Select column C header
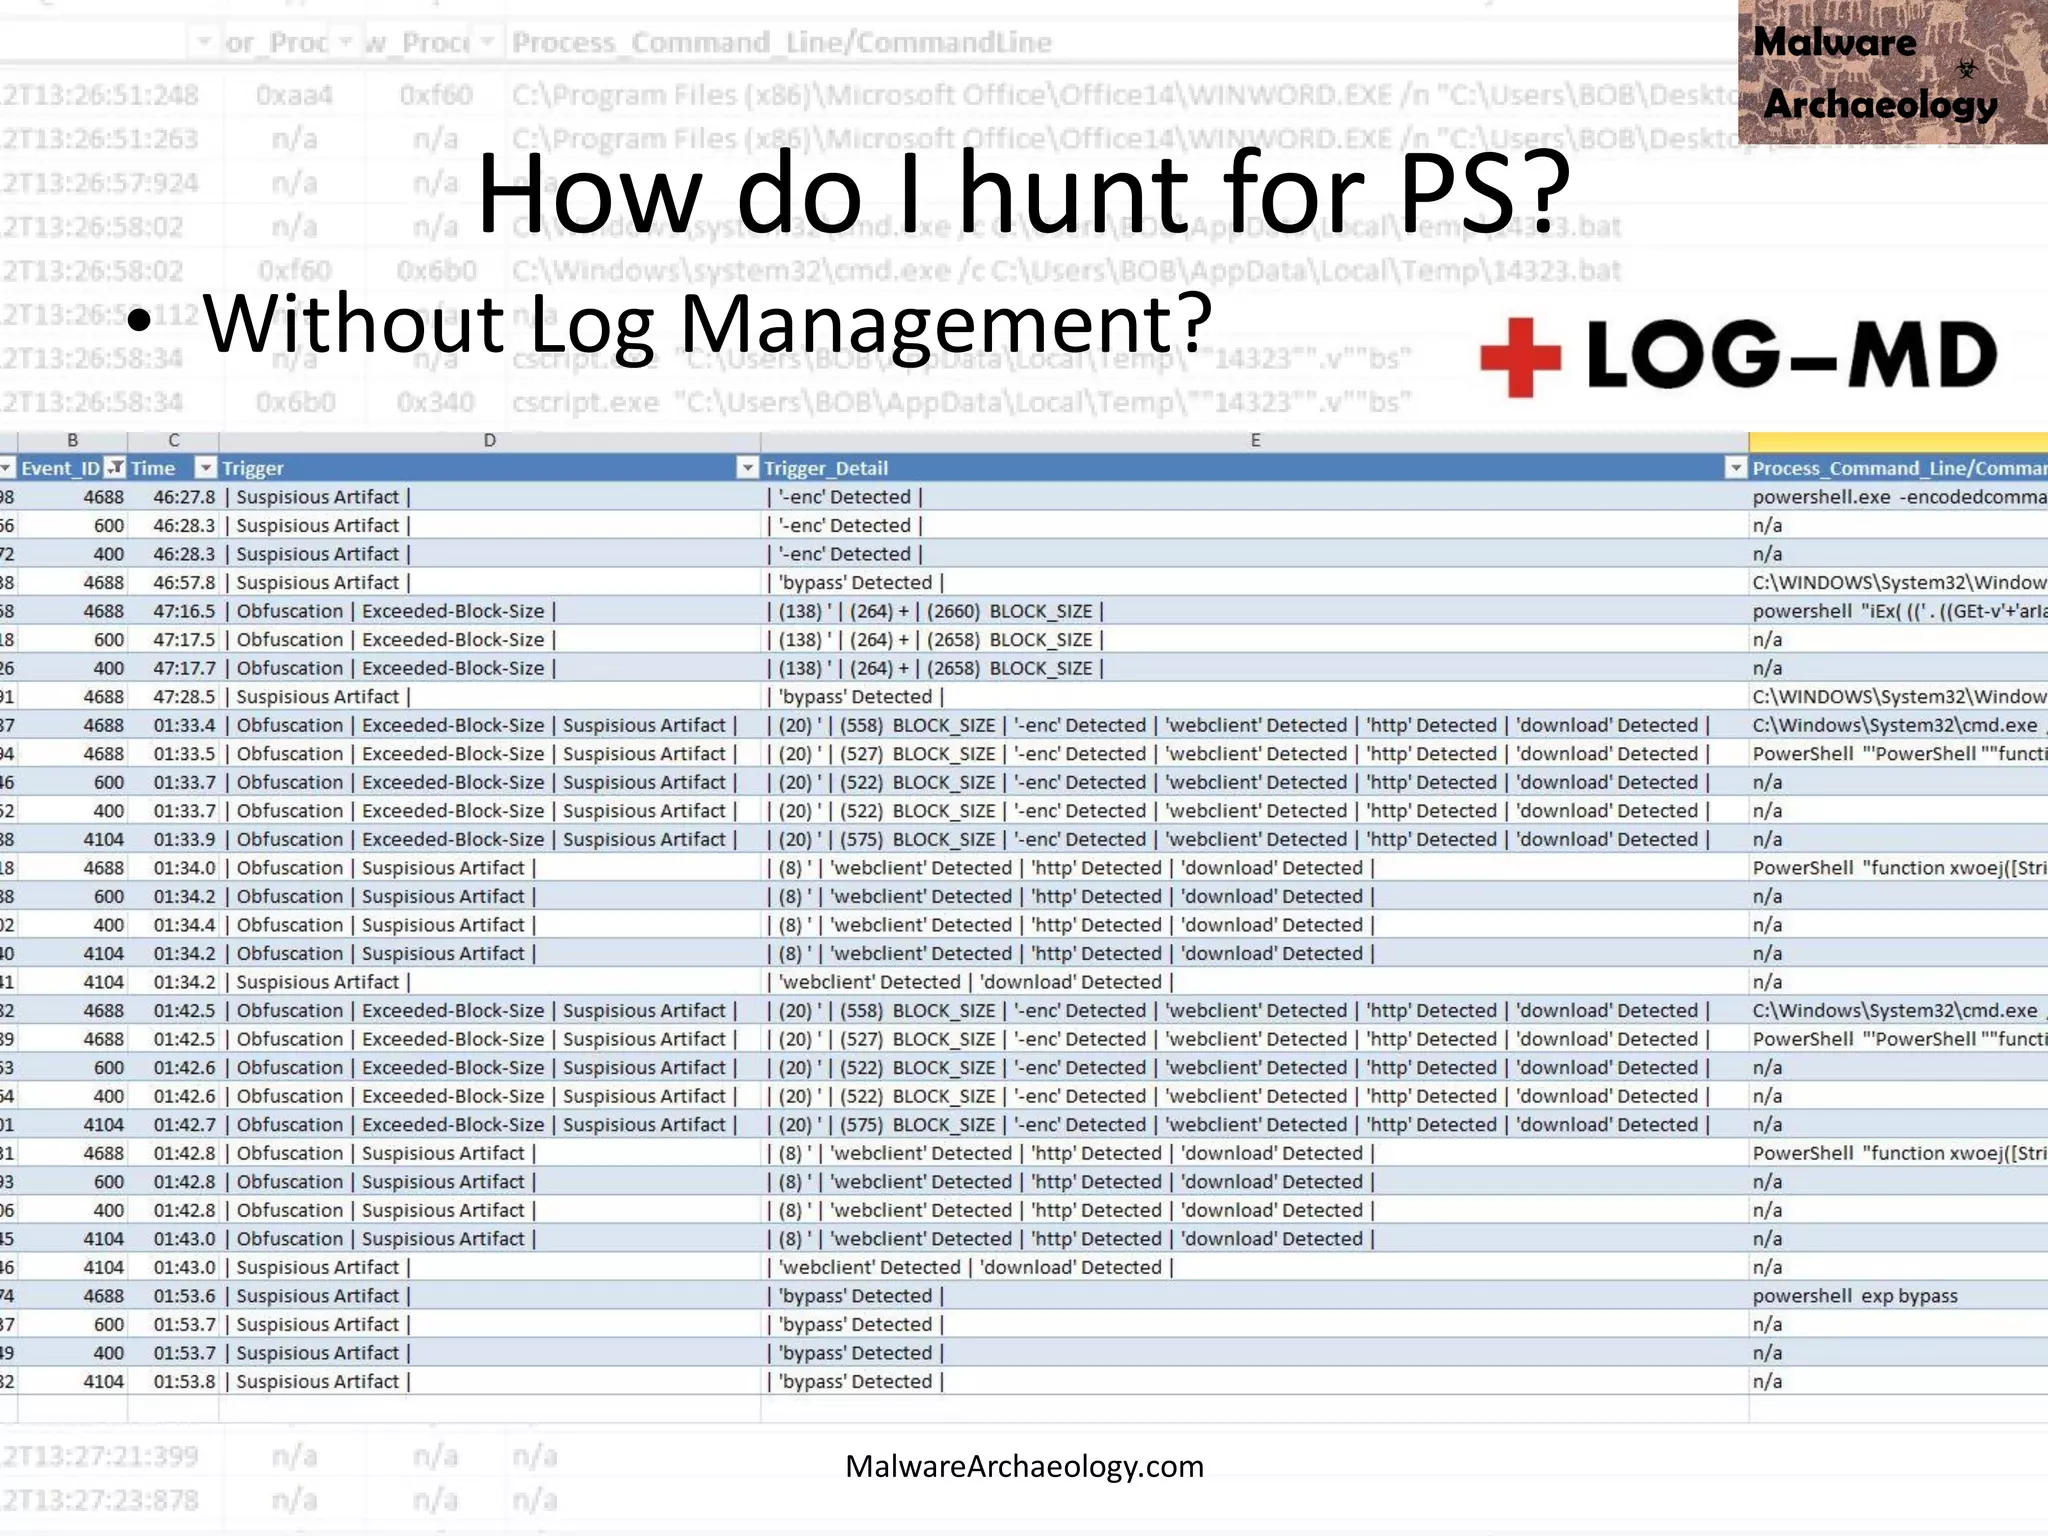 click(x=173, y=440)
